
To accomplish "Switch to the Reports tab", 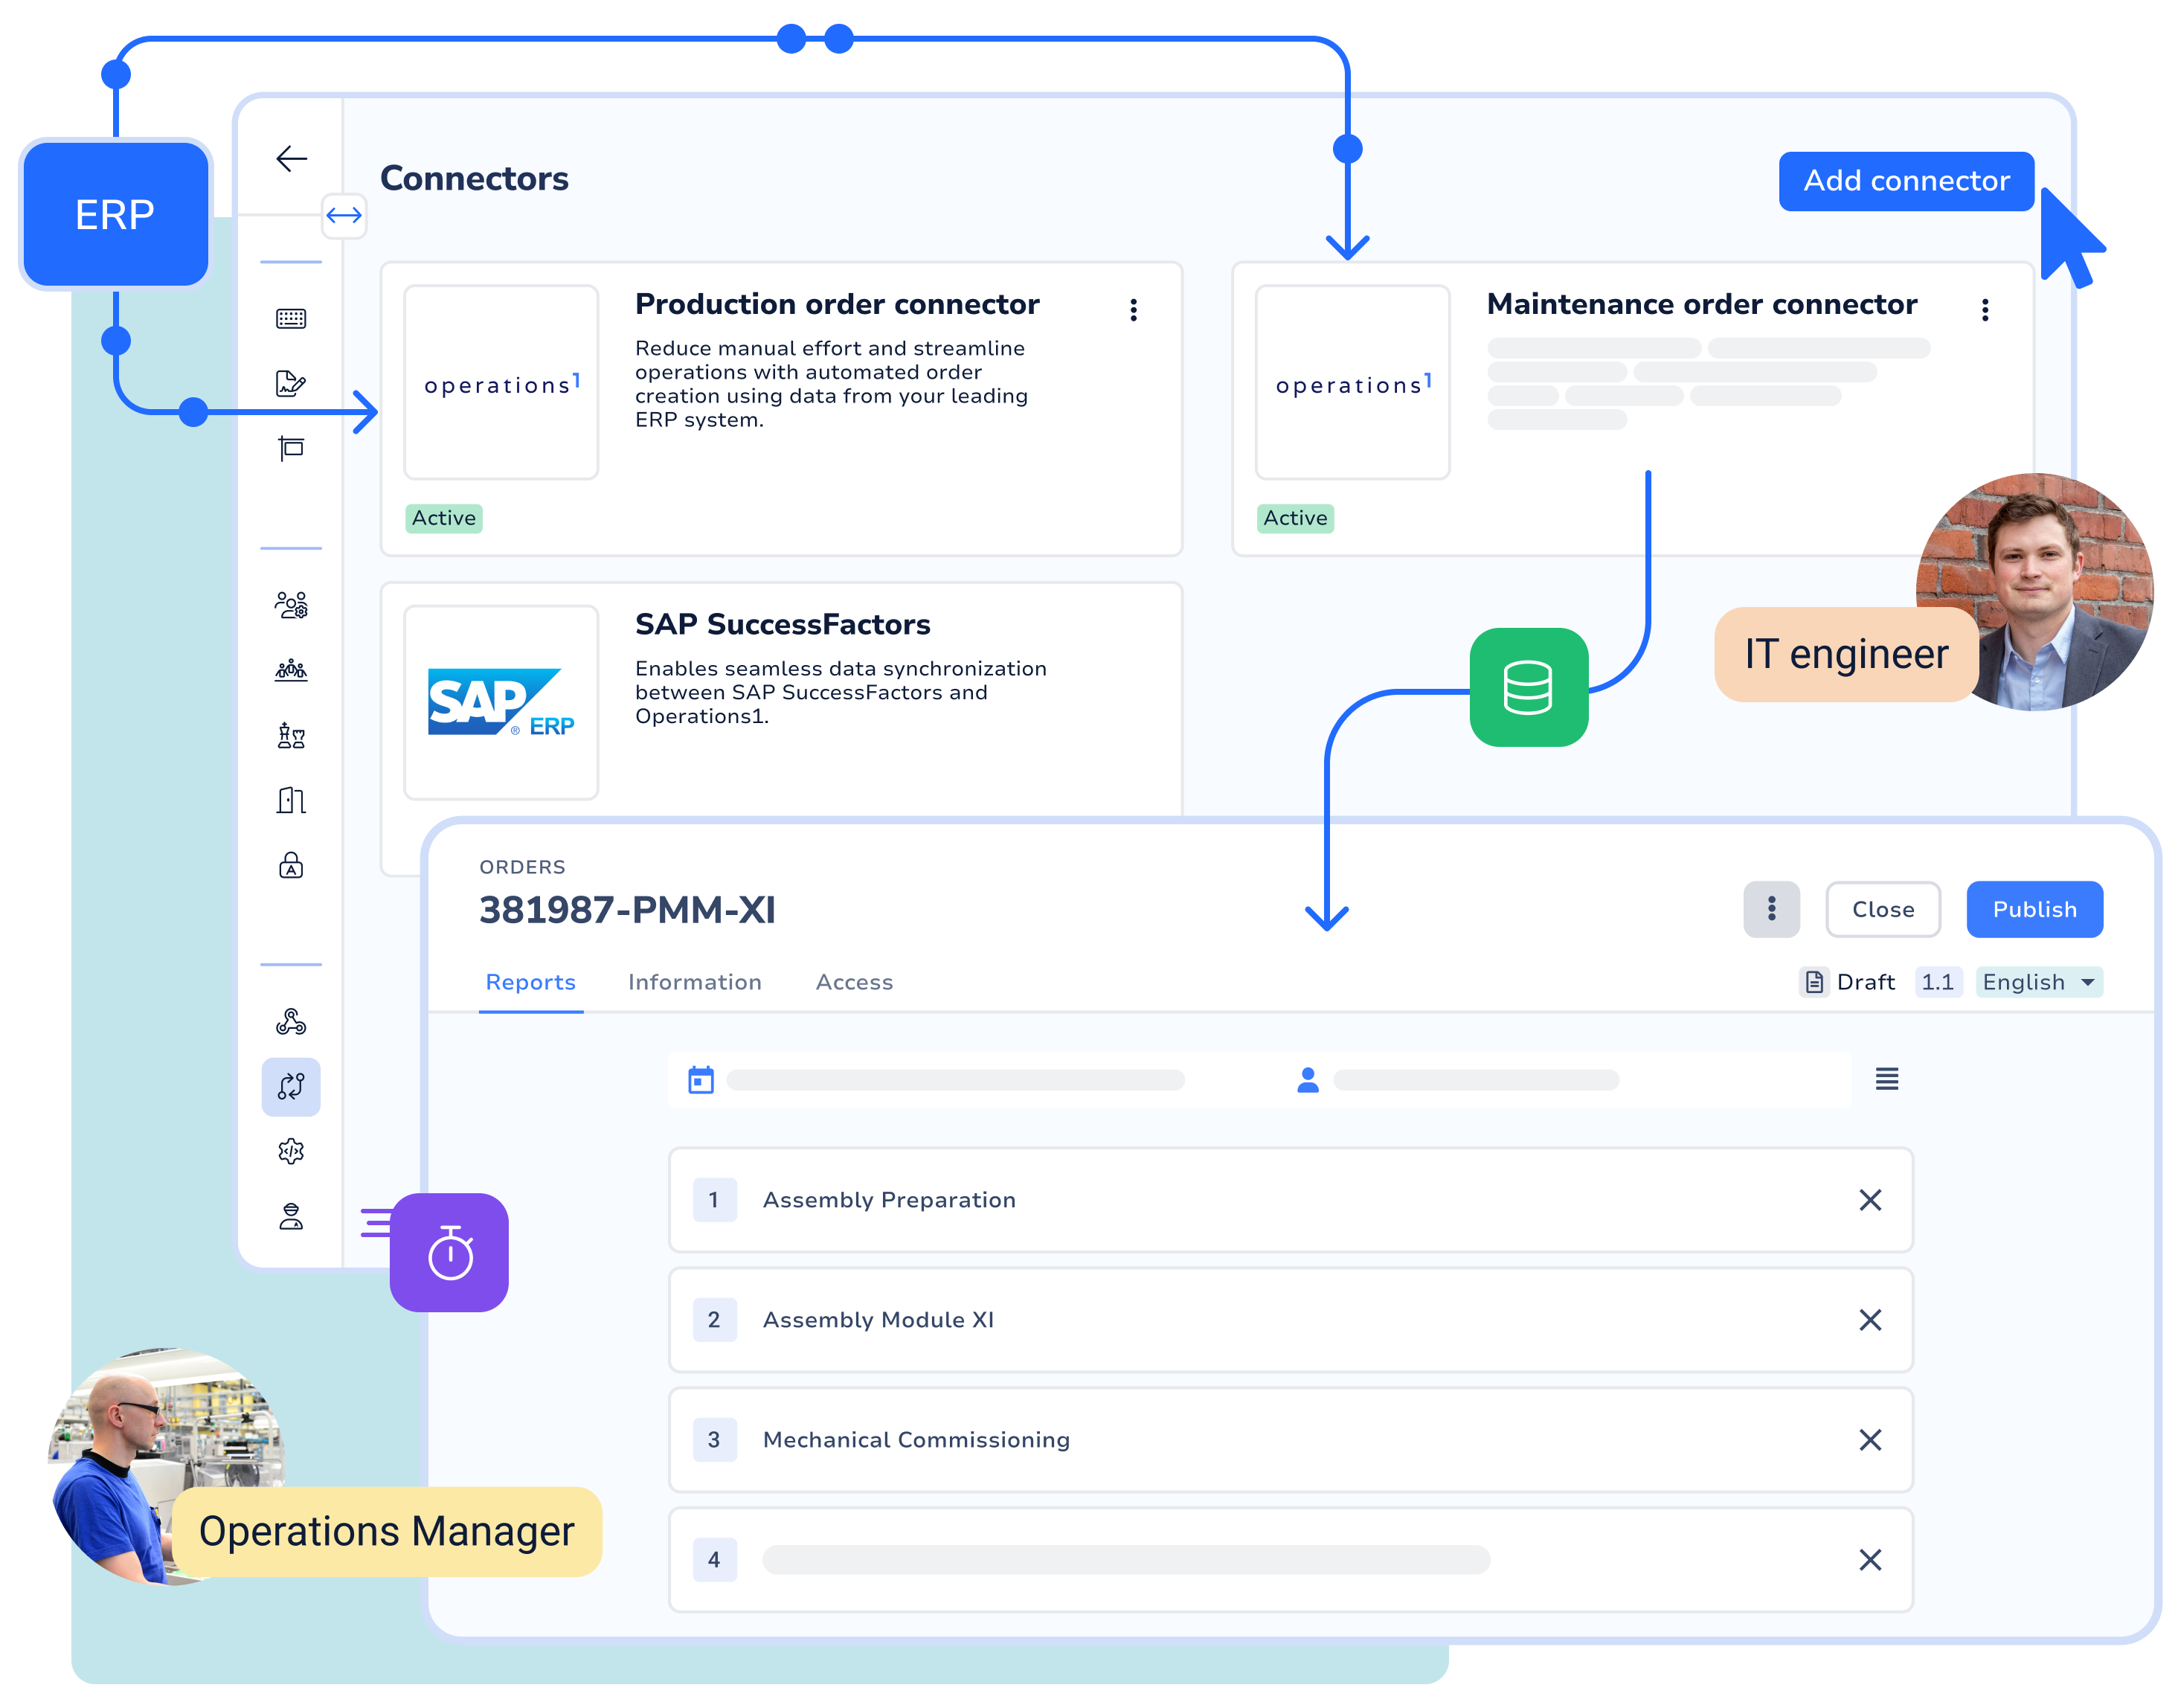I will pos(530,981).
